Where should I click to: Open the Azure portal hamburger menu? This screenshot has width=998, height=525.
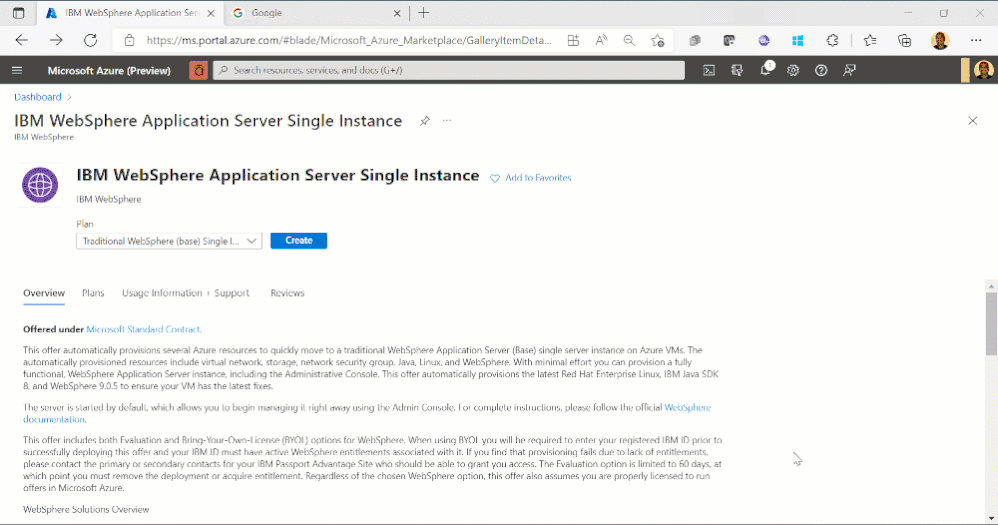point(17,71)
